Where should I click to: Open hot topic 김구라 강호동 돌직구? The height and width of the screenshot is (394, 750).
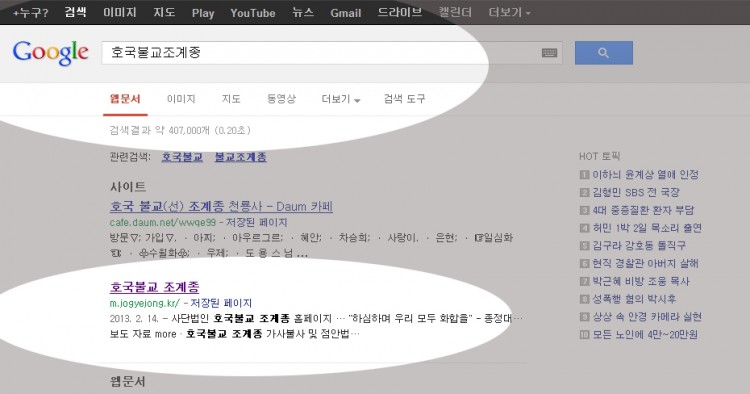[639, 245]
